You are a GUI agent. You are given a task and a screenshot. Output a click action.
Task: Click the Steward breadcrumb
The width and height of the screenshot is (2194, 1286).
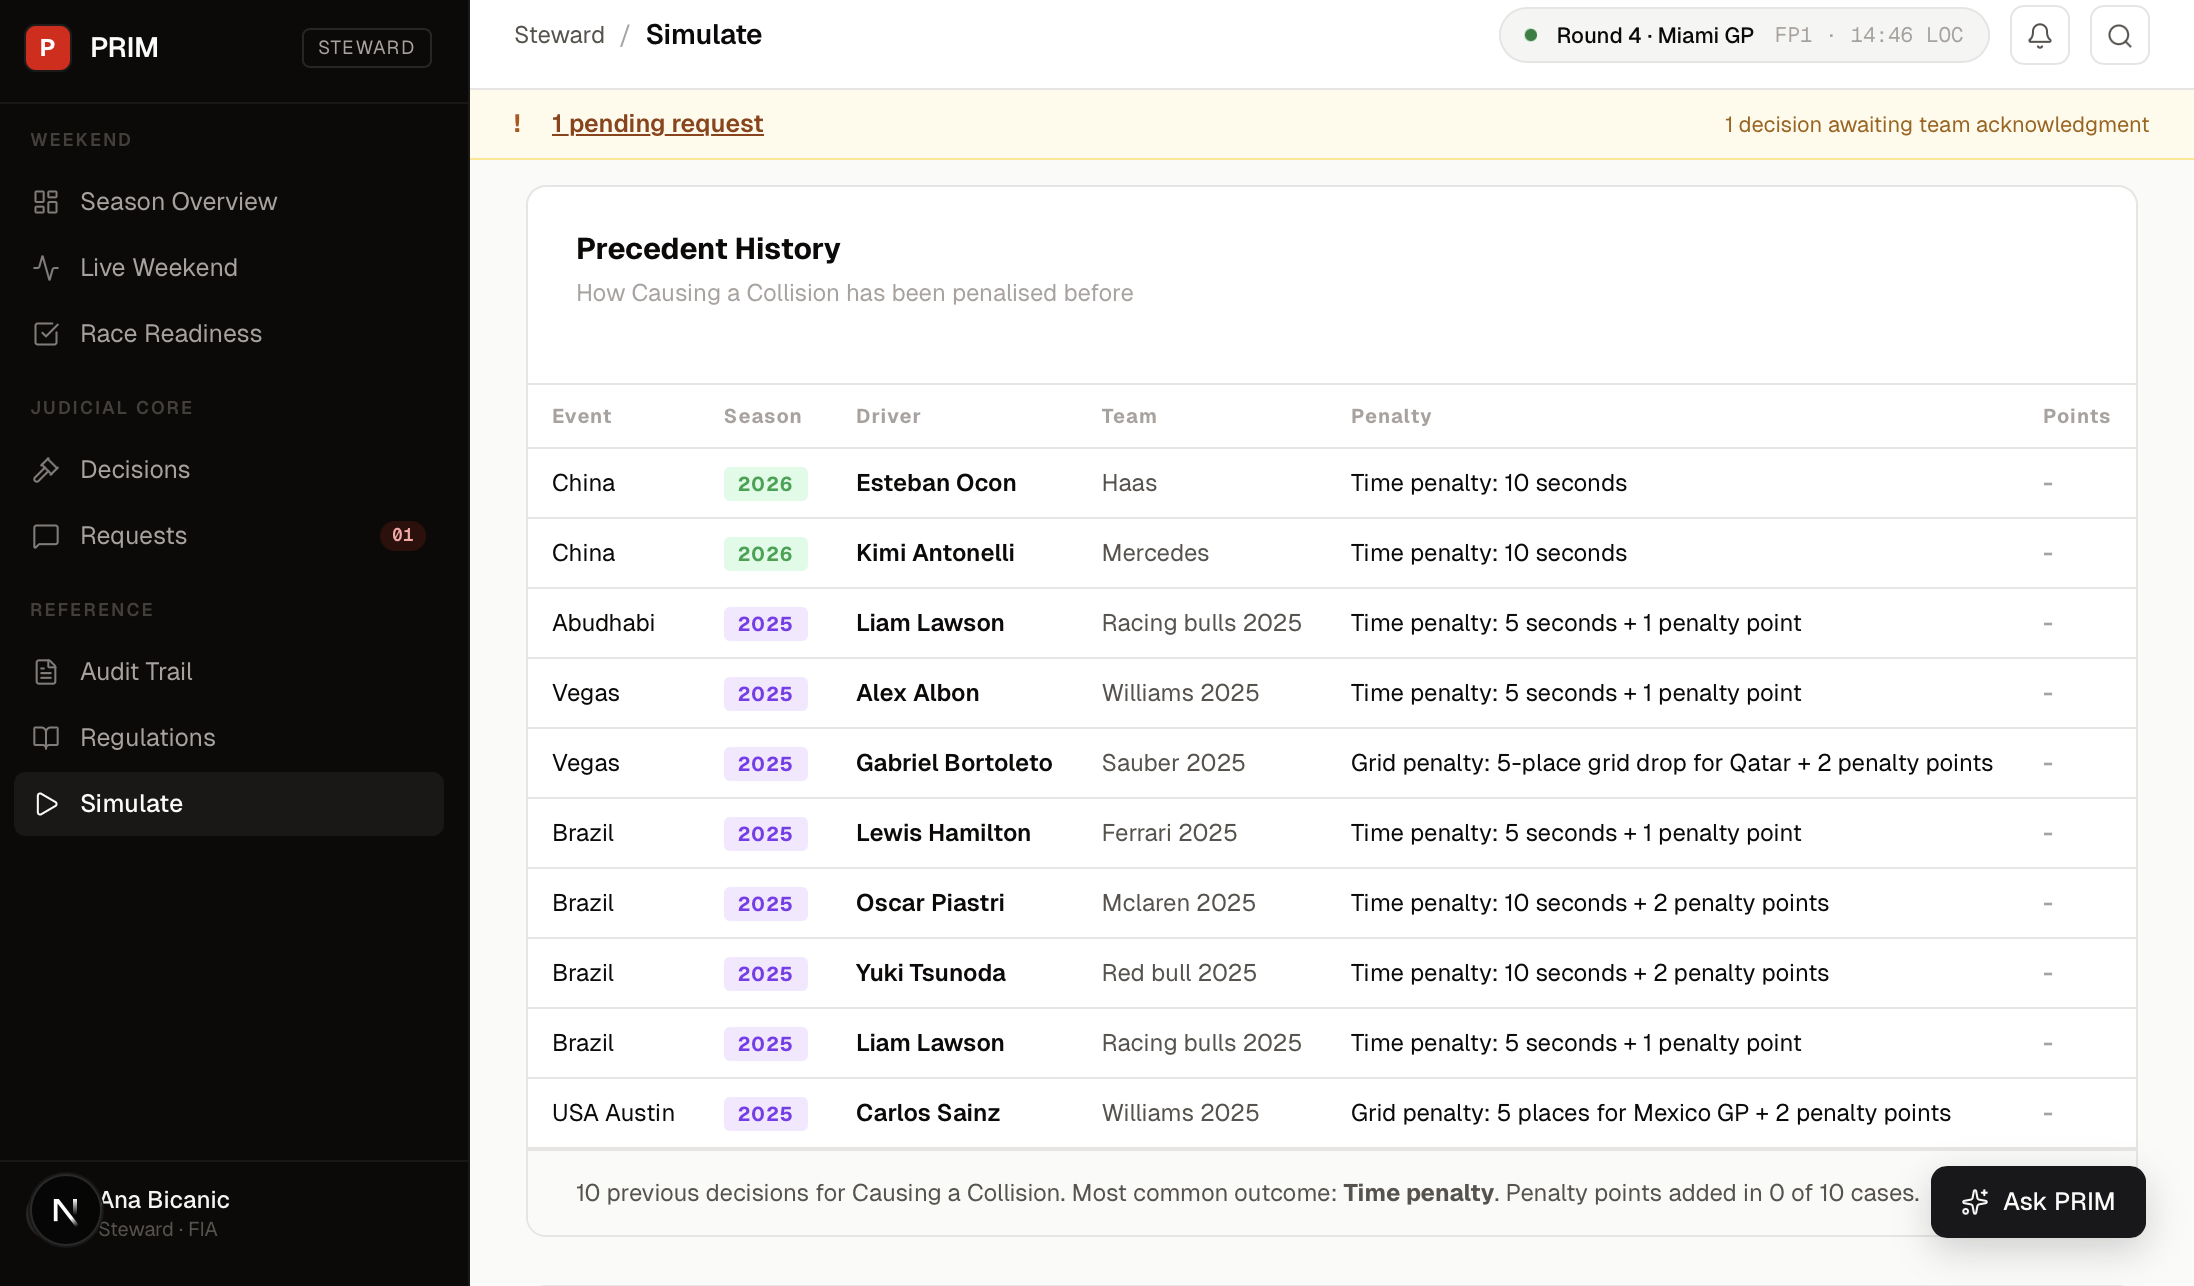pyautogui.click(x=559, y=34)
